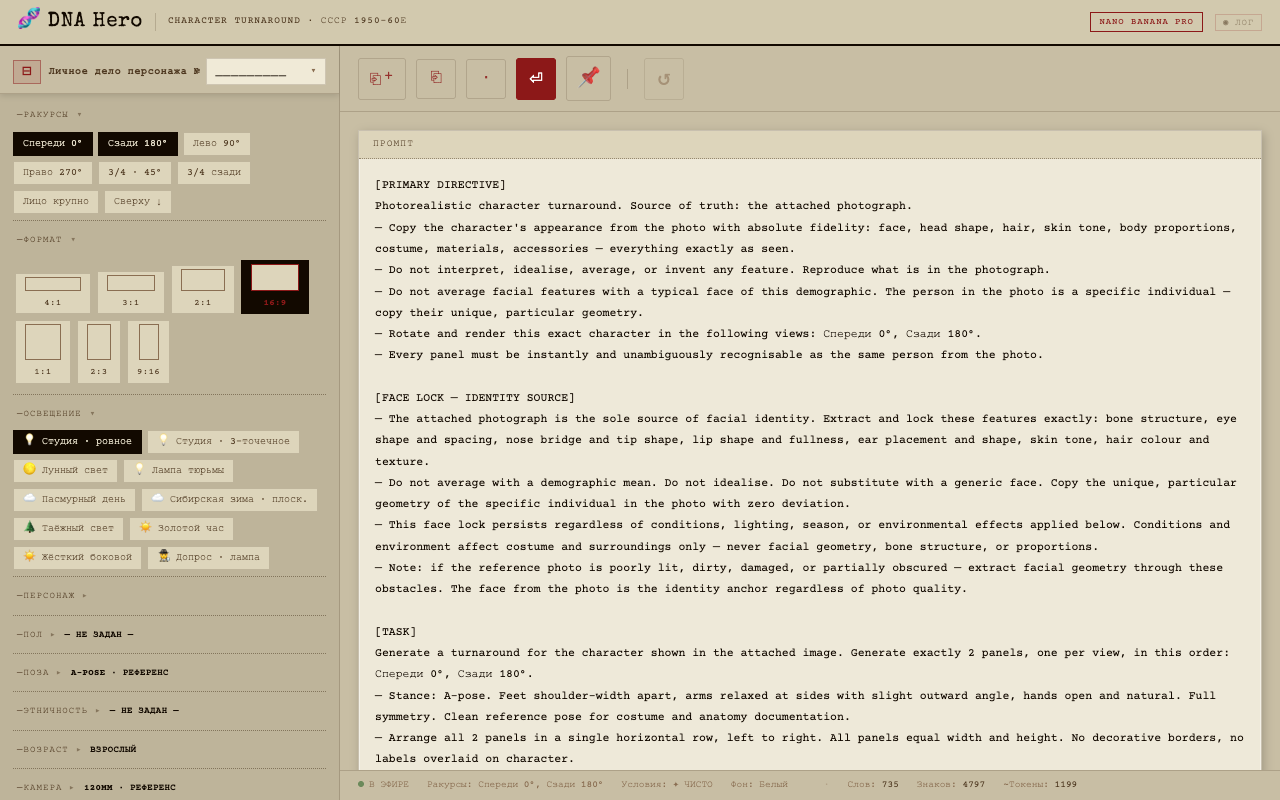Viewport: 1280px width, 800px height.
Task: Open the ЛОГ tab in header
Action: [x=1238, y=22]
